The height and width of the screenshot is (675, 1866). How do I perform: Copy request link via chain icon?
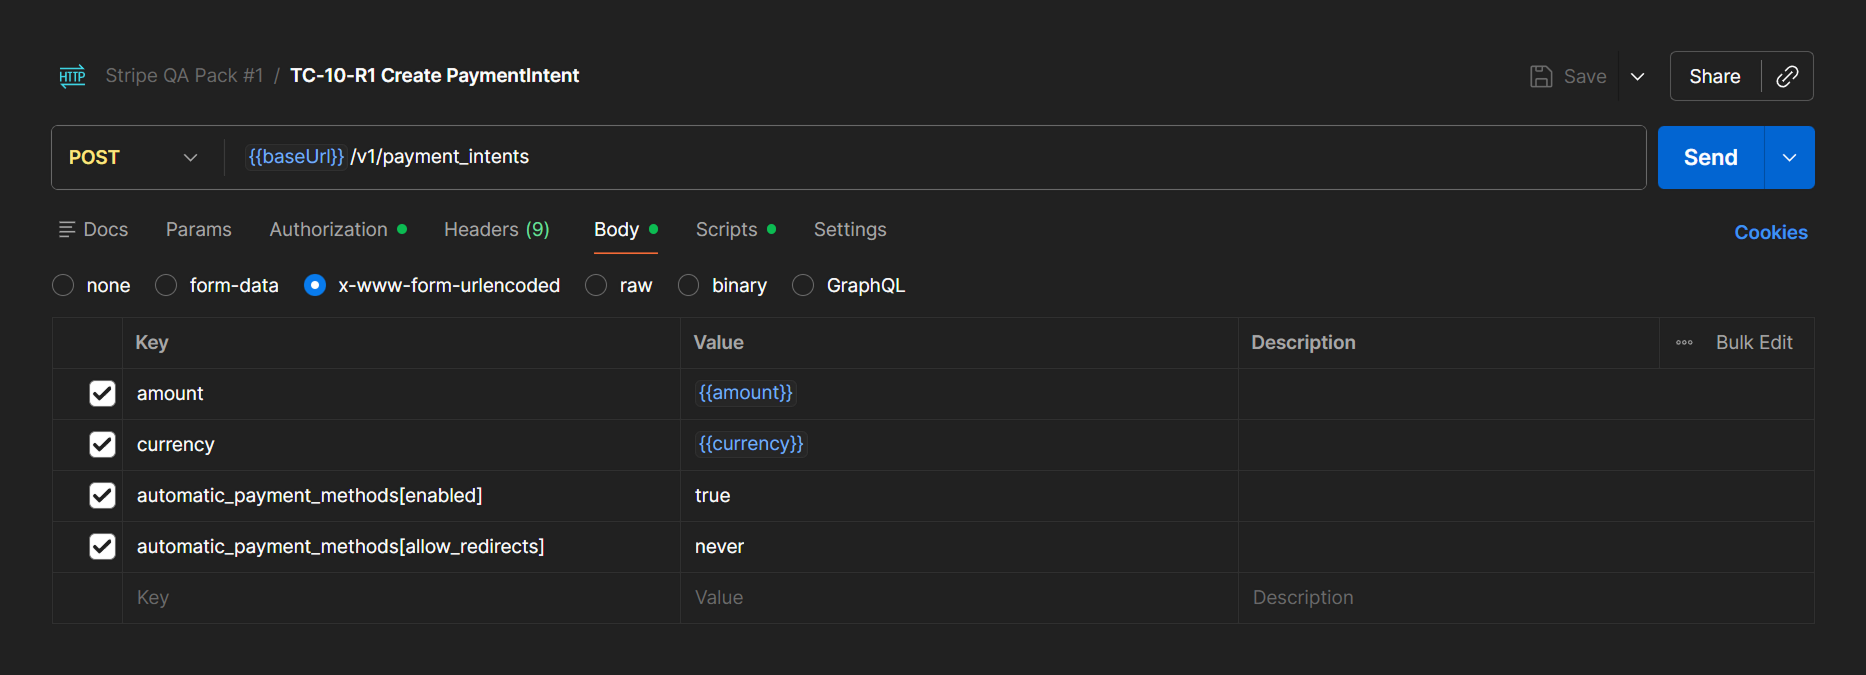coord(1787,76)
